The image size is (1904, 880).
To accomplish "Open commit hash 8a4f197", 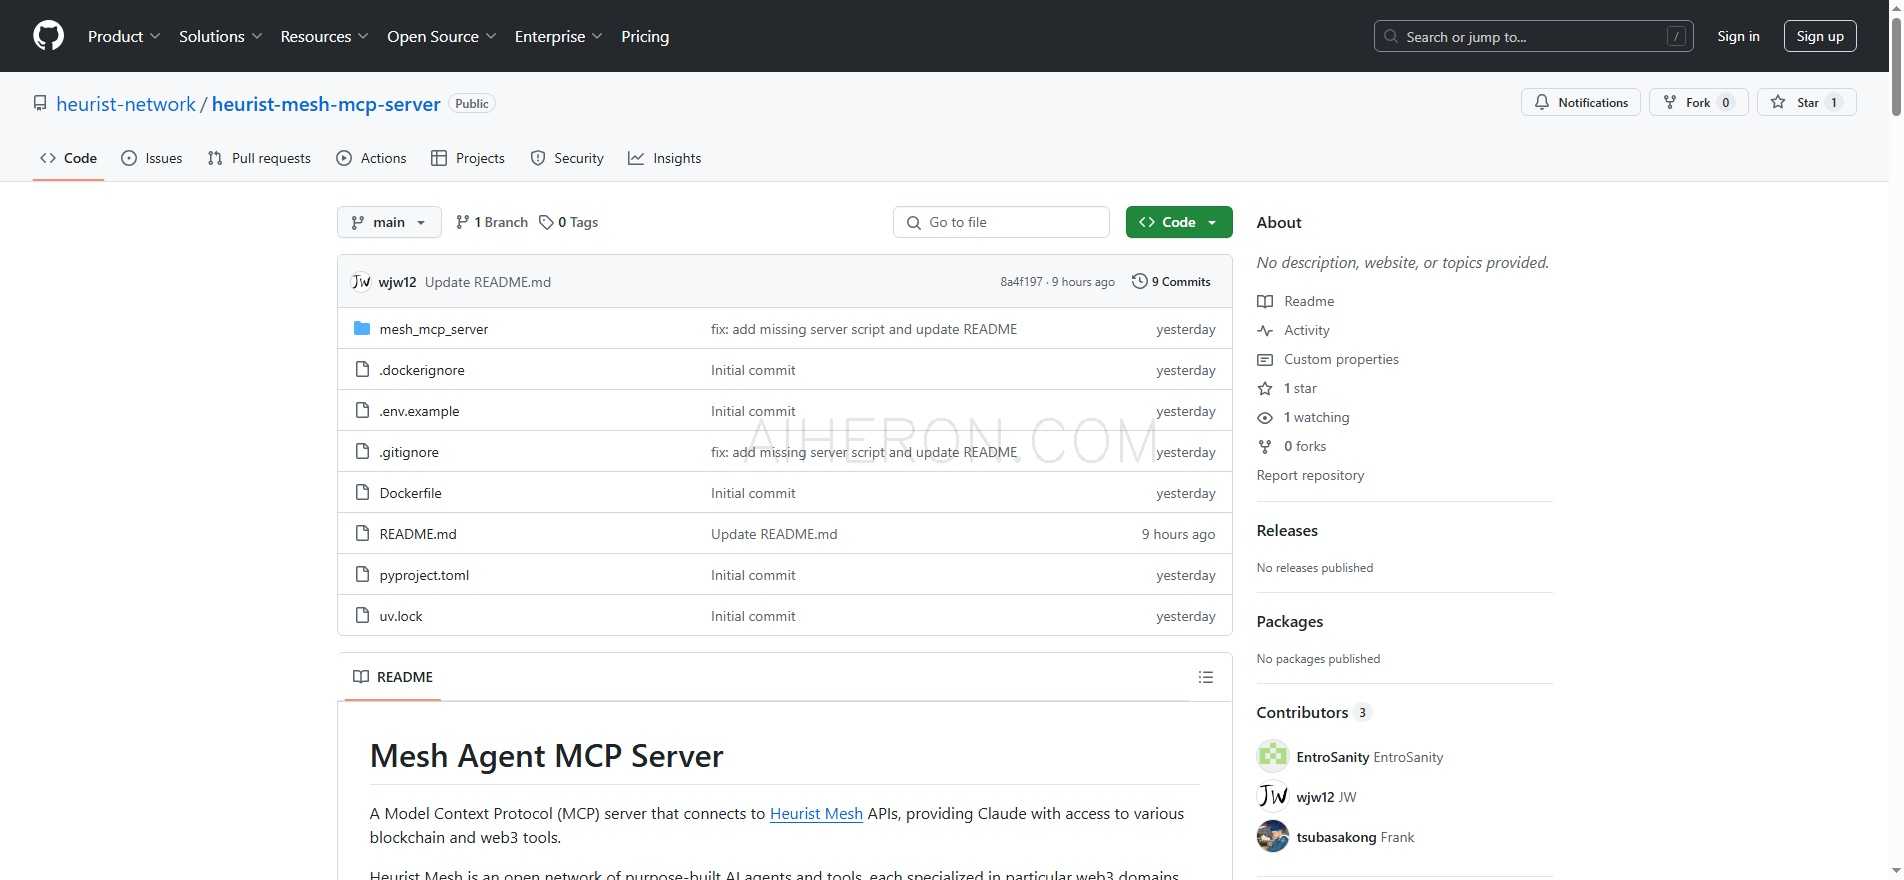I will click(1021, 282).
